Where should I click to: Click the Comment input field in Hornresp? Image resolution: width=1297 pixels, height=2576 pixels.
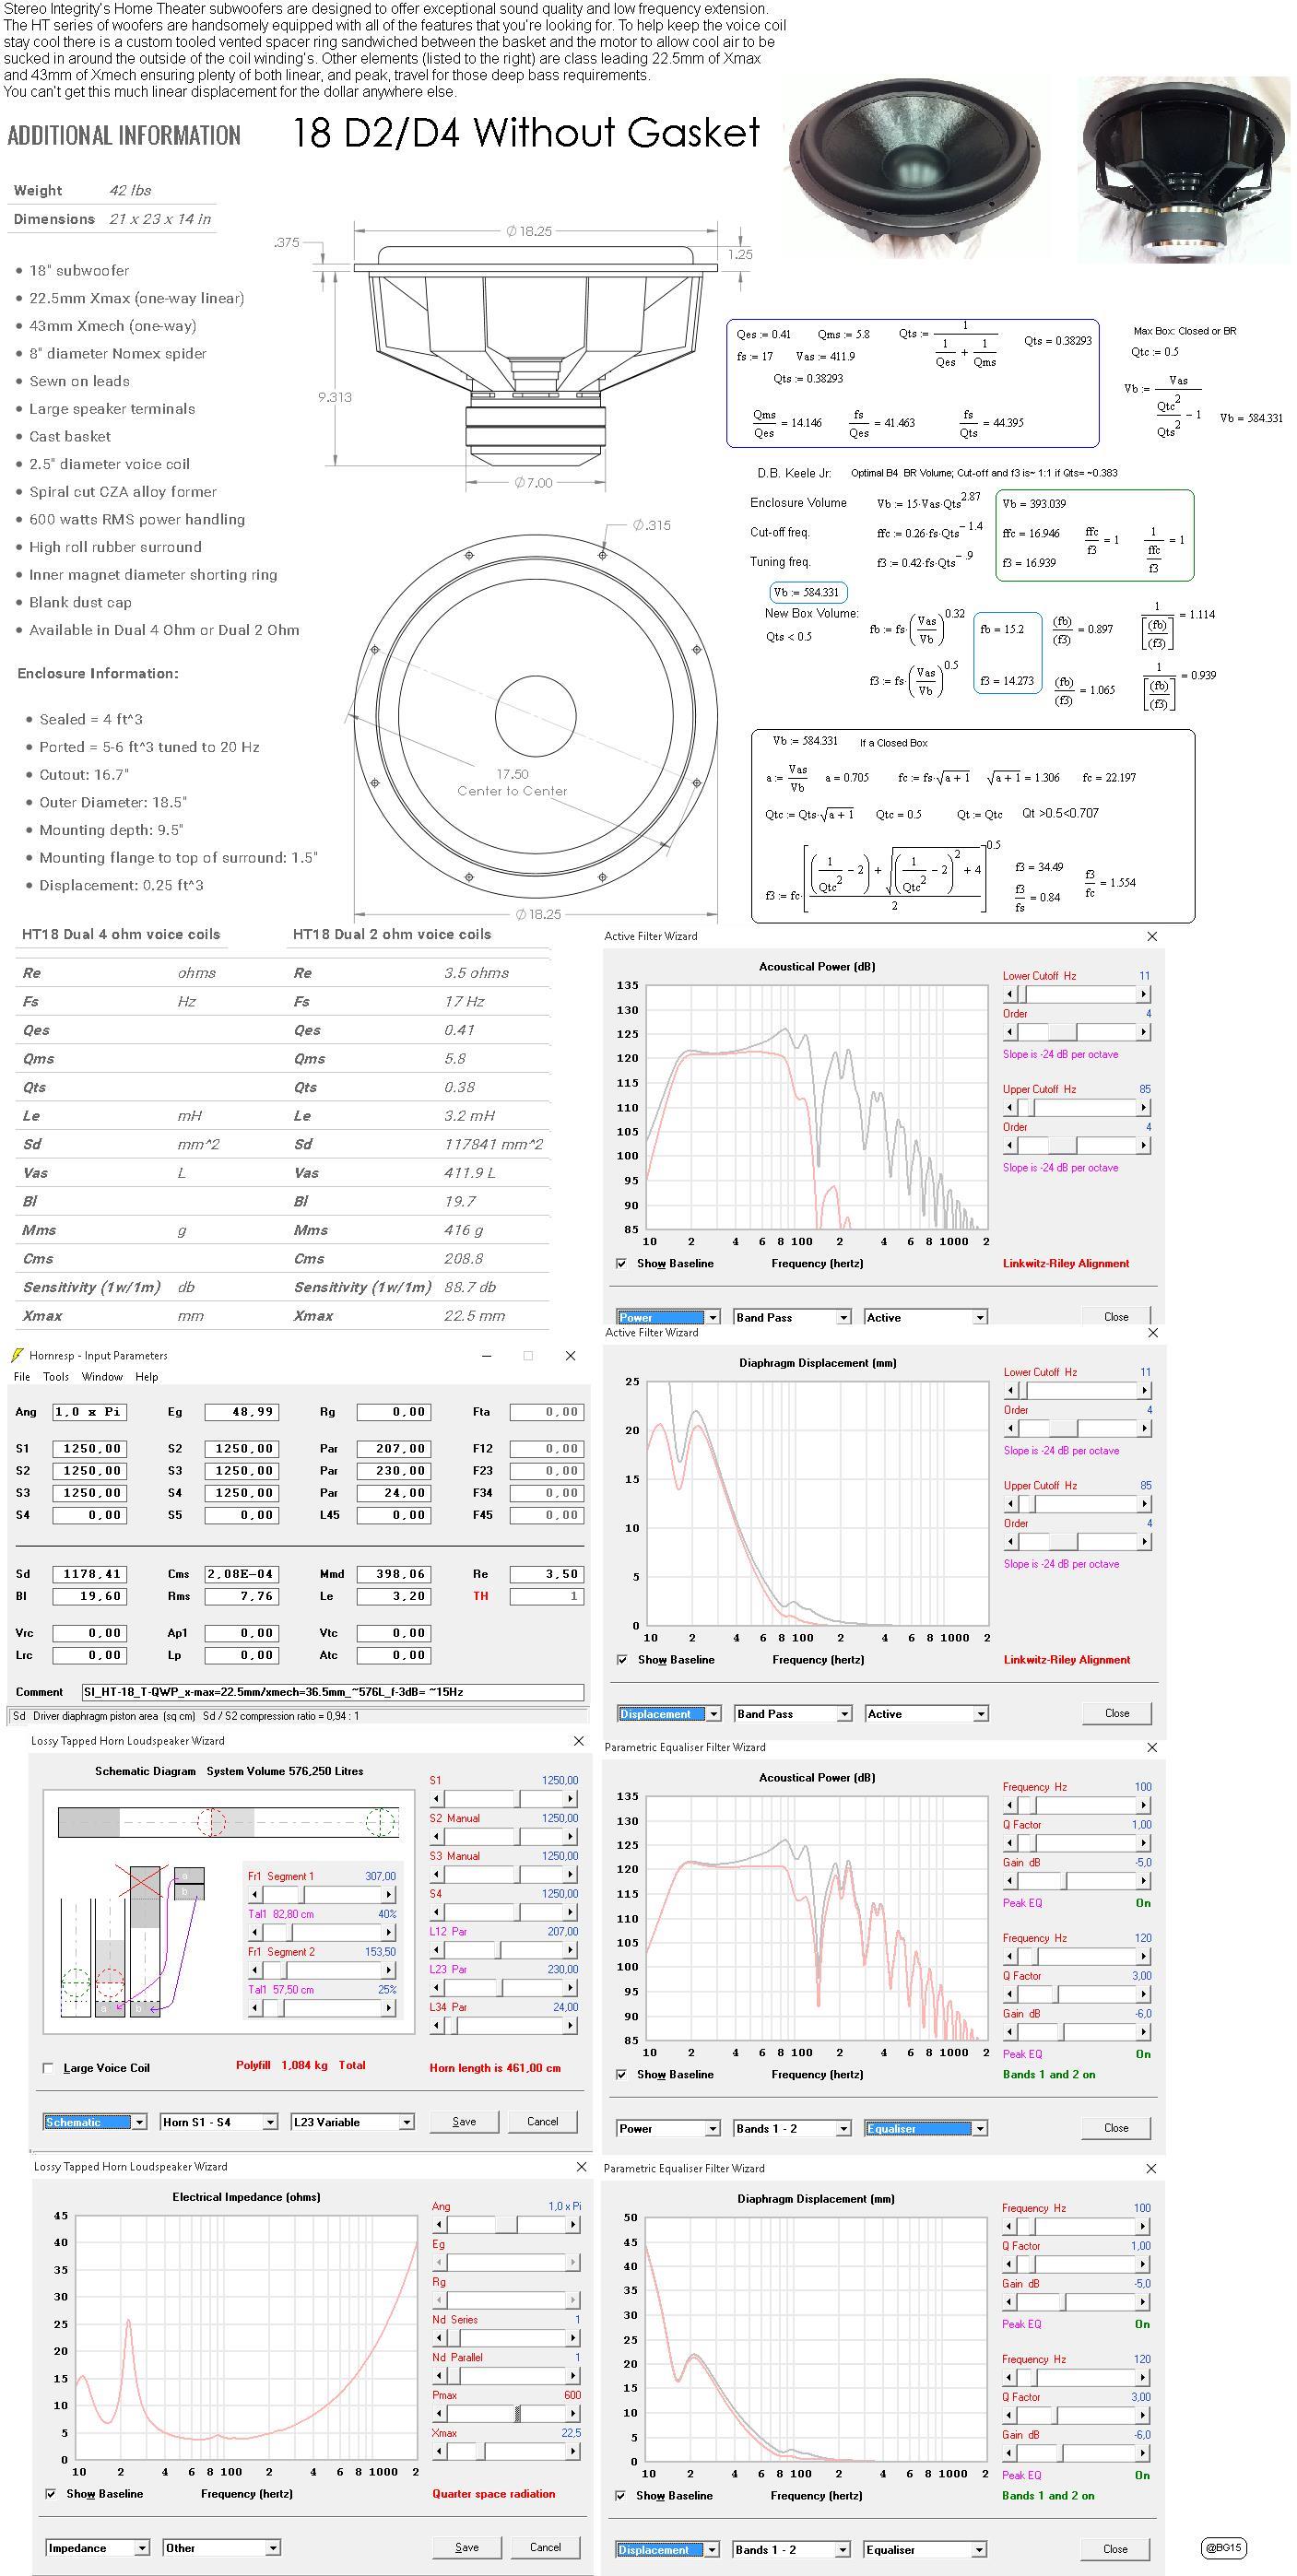coord(333,1692)
